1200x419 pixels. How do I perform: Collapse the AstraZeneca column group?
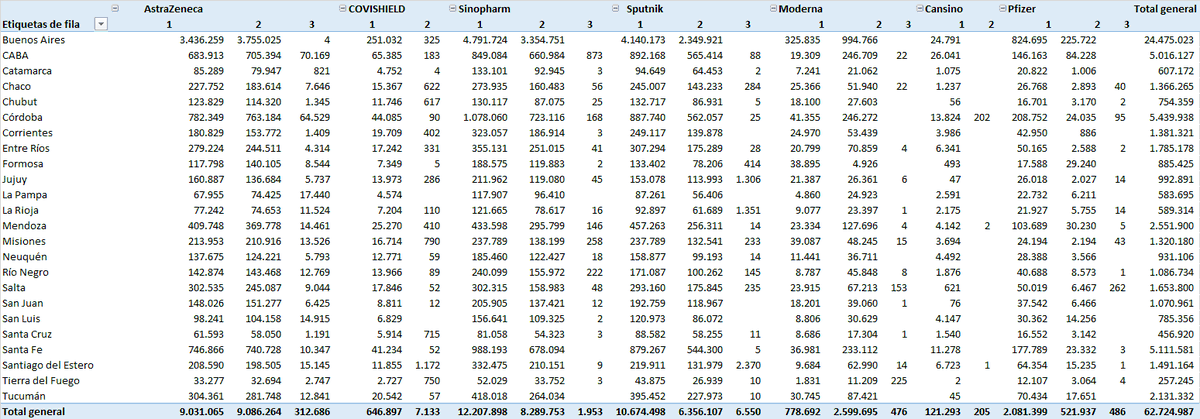[x=115, y=8]
